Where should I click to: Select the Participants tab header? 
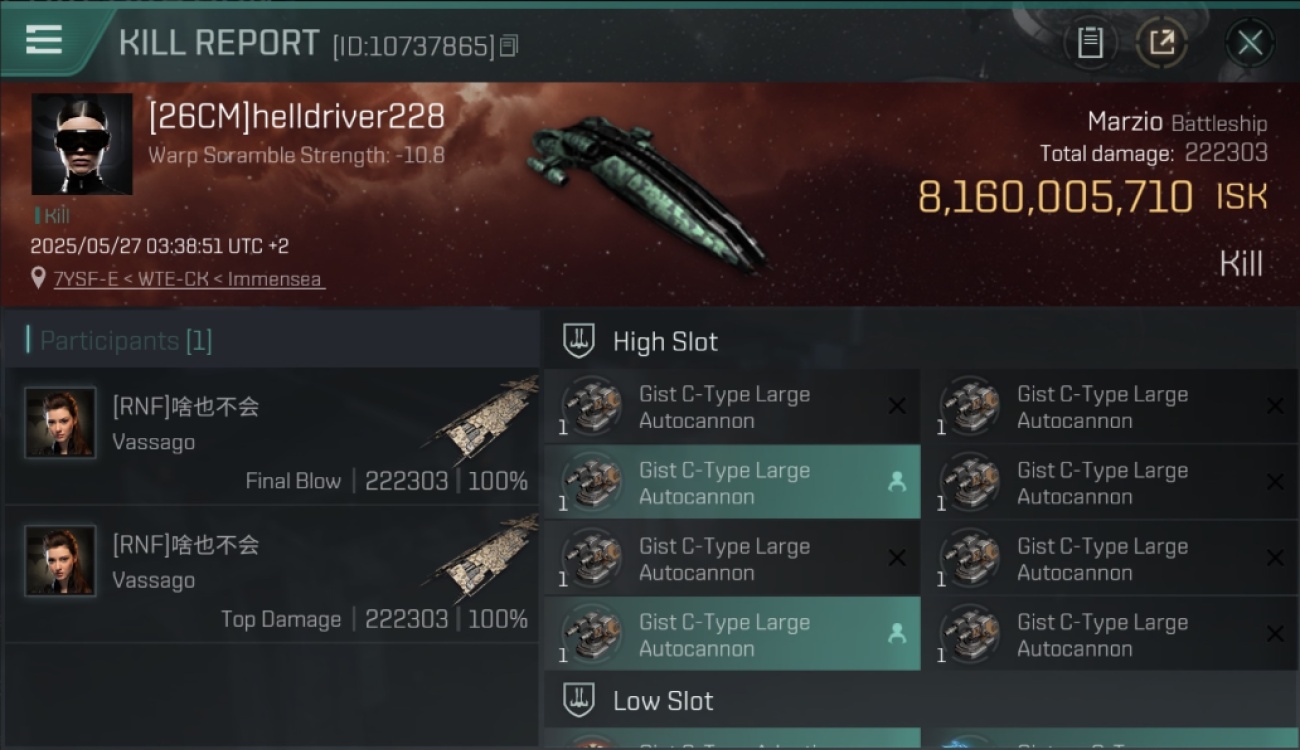click(120, 341)
